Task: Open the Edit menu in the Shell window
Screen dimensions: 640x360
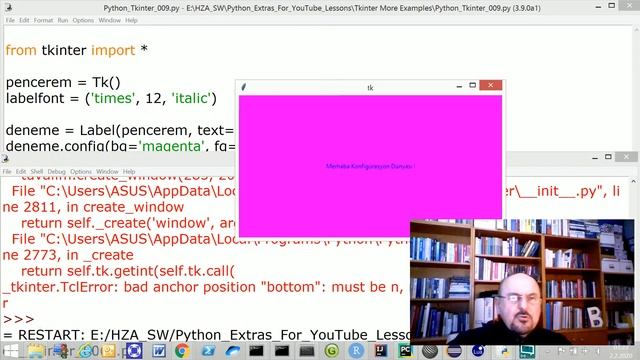Action: pos(21,171)
